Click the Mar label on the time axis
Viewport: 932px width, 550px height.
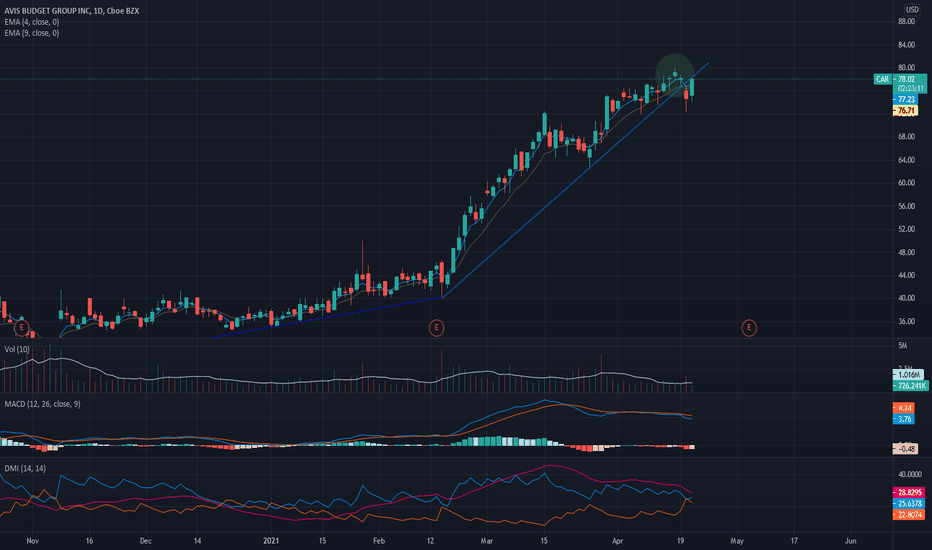pos(487,540)
